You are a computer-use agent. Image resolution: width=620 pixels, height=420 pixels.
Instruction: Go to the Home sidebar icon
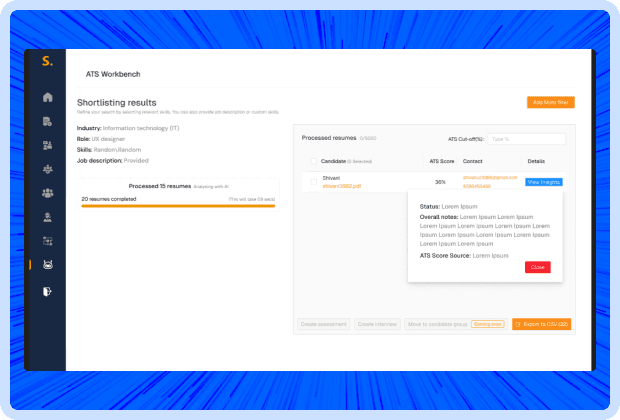(47, 97)
